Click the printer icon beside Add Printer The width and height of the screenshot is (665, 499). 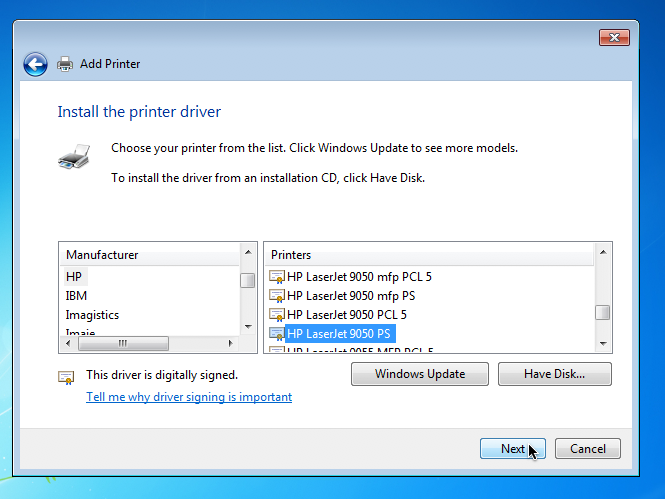click(x=65, y=64)
